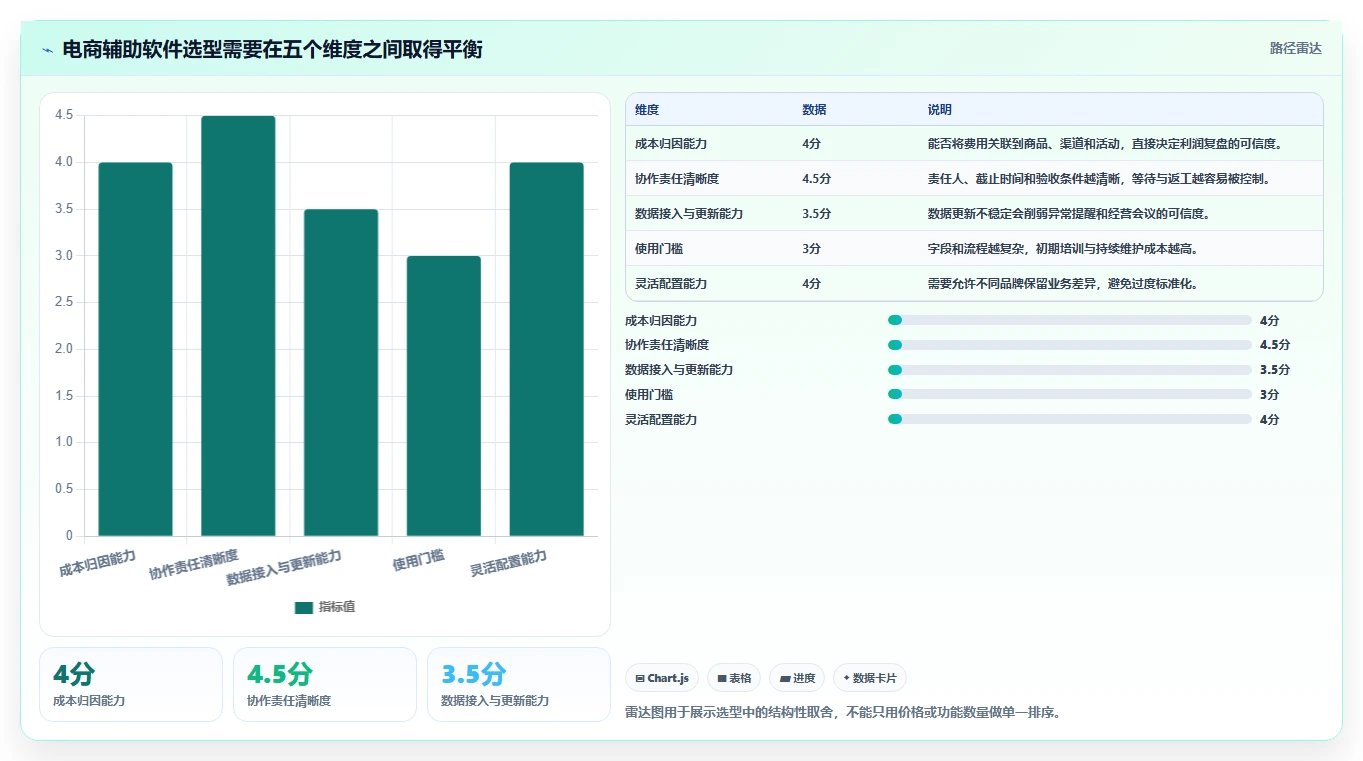Viewport: 1363px width, 761px height.
Task: Click the 维度 table column header
Action: coord(647,110)
